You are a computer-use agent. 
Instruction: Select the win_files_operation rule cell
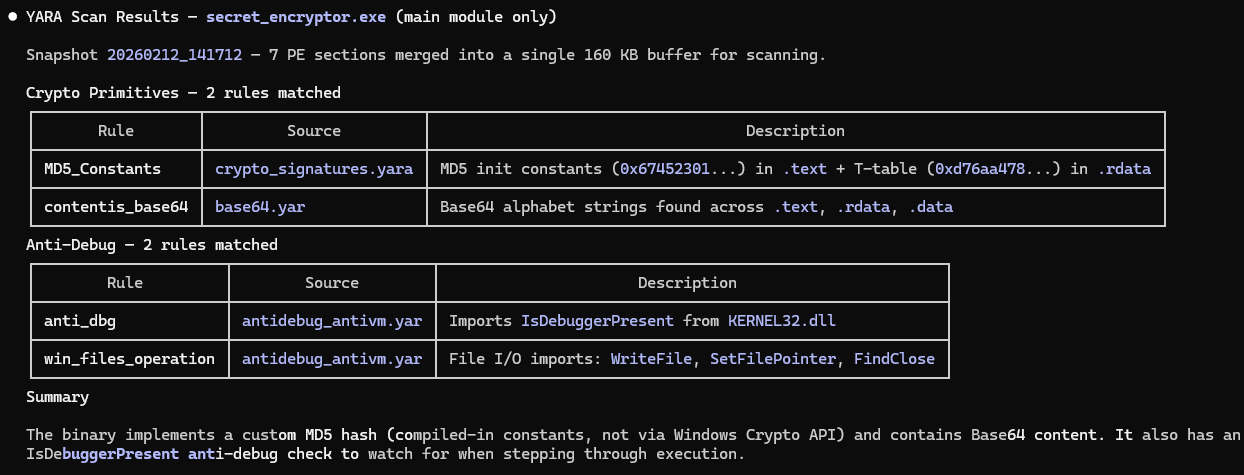pyautogui.click(x=129, y=358)
